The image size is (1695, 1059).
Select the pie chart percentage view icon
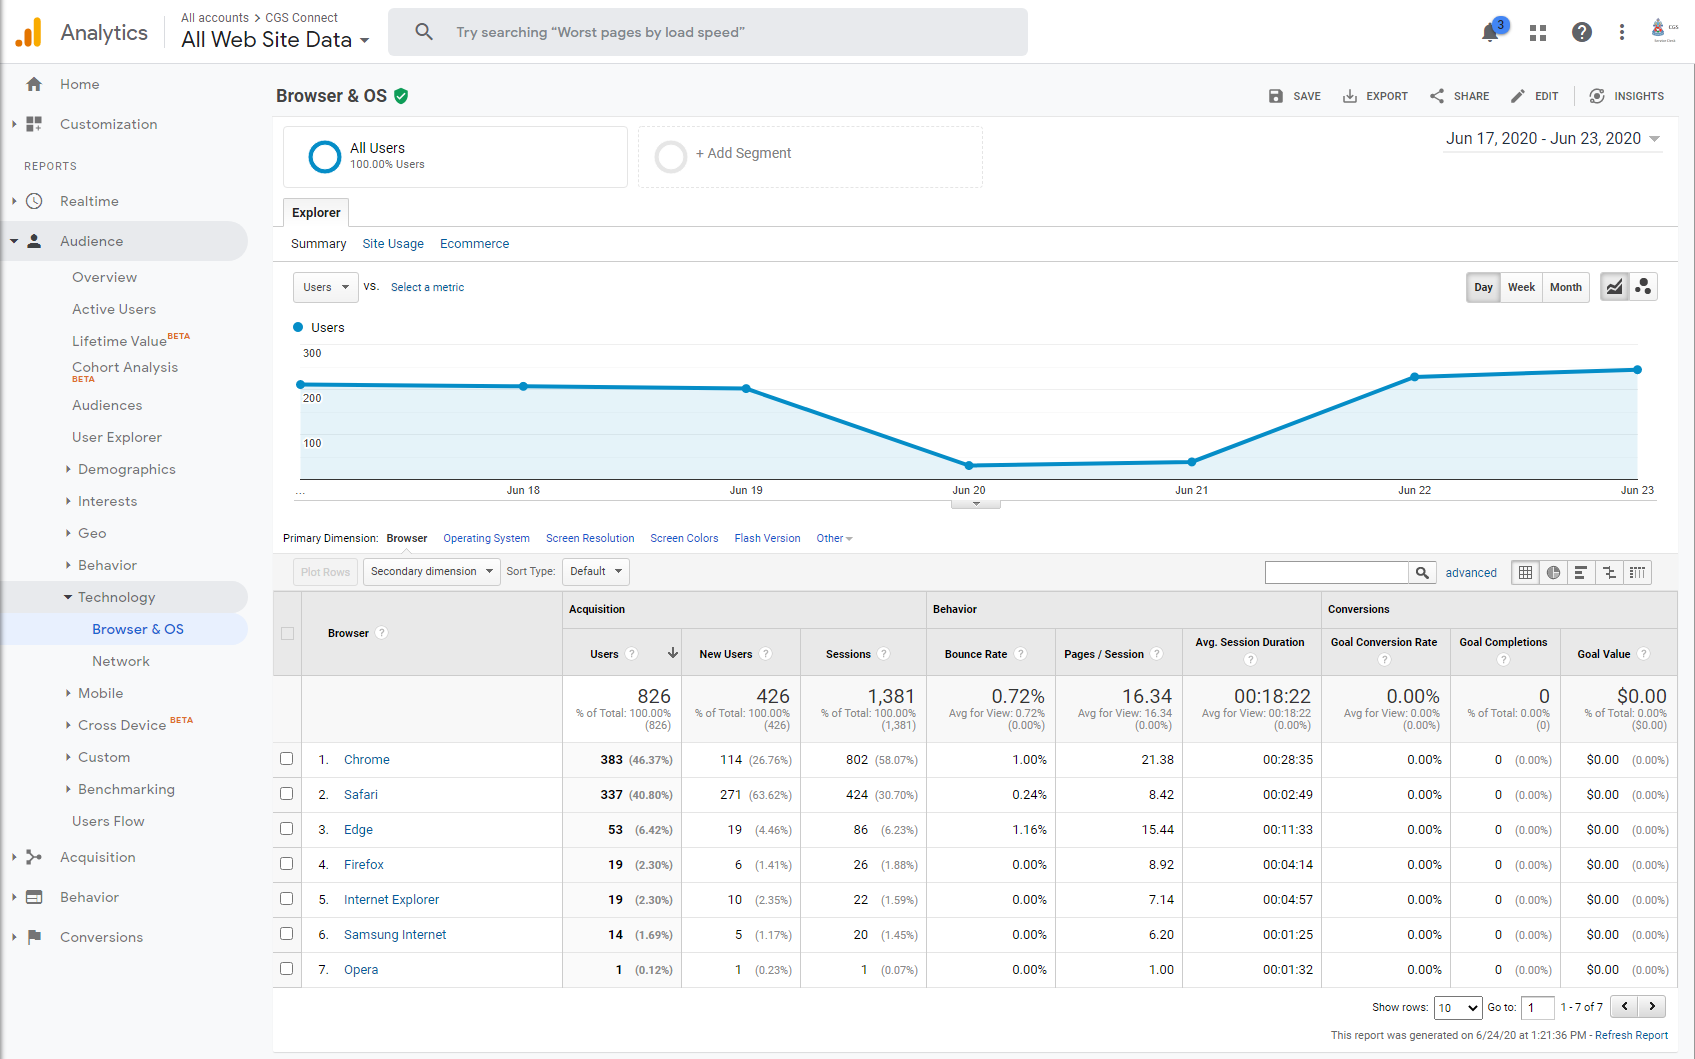(1553, 573)
